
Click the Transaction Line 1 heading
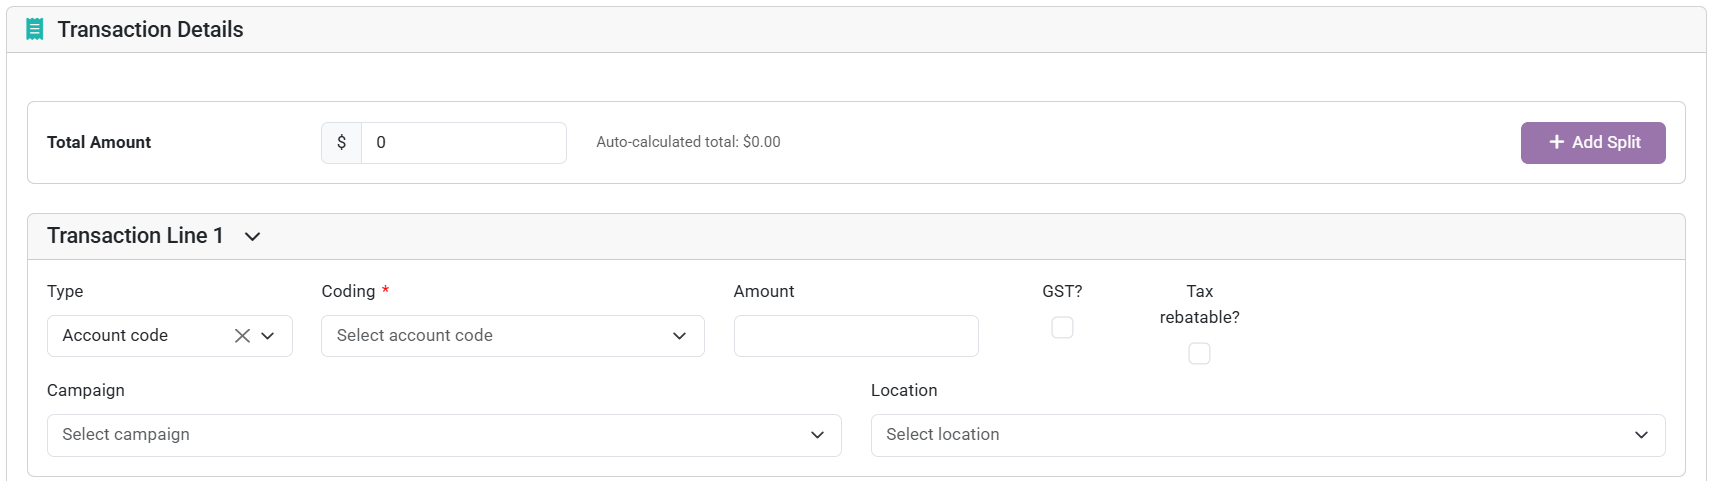point(135,236)
